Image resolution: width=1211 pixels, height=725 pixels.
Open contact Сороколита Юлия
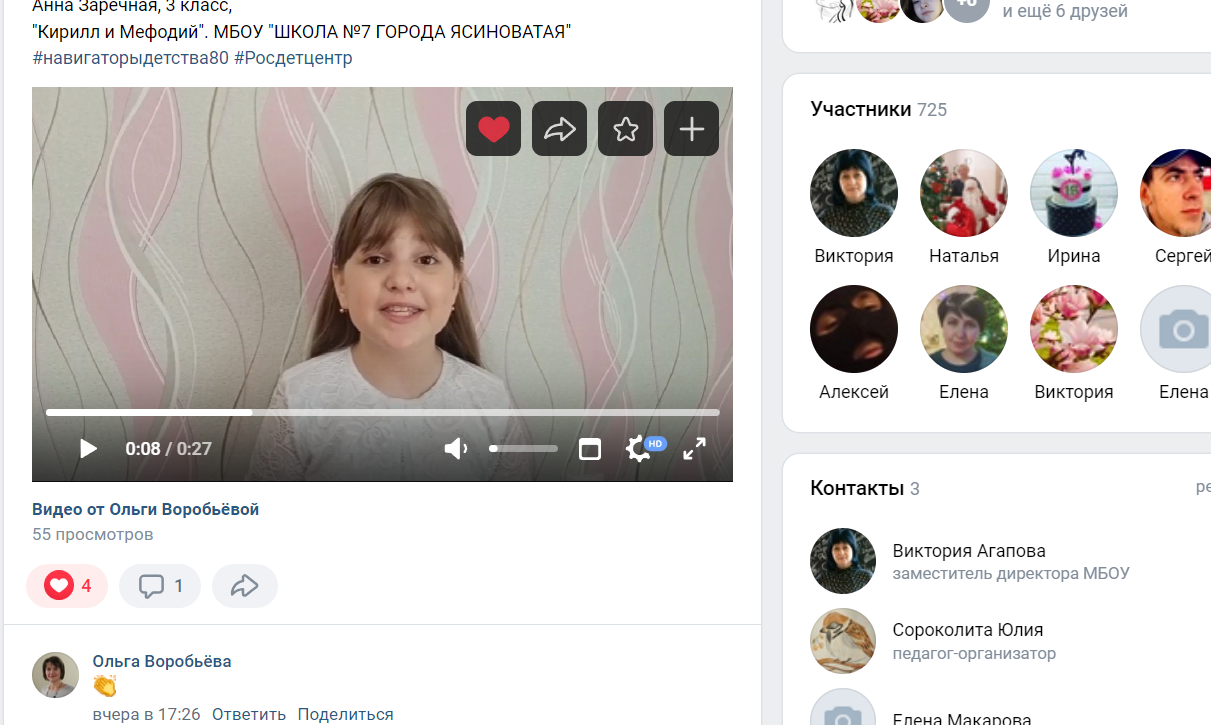(968, 630)
